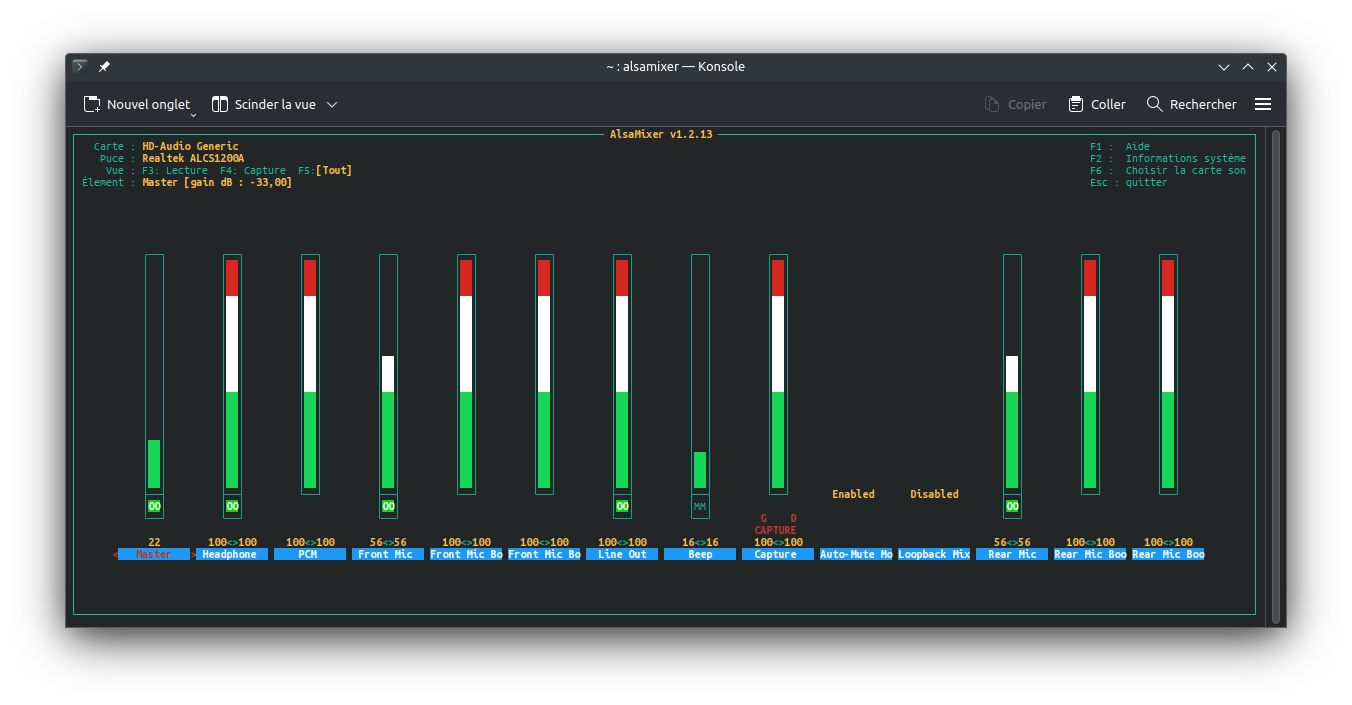Expand the Scinder la vue dropdown arrow
Screen dimensions: 1352x705
[x=333, y=104]
